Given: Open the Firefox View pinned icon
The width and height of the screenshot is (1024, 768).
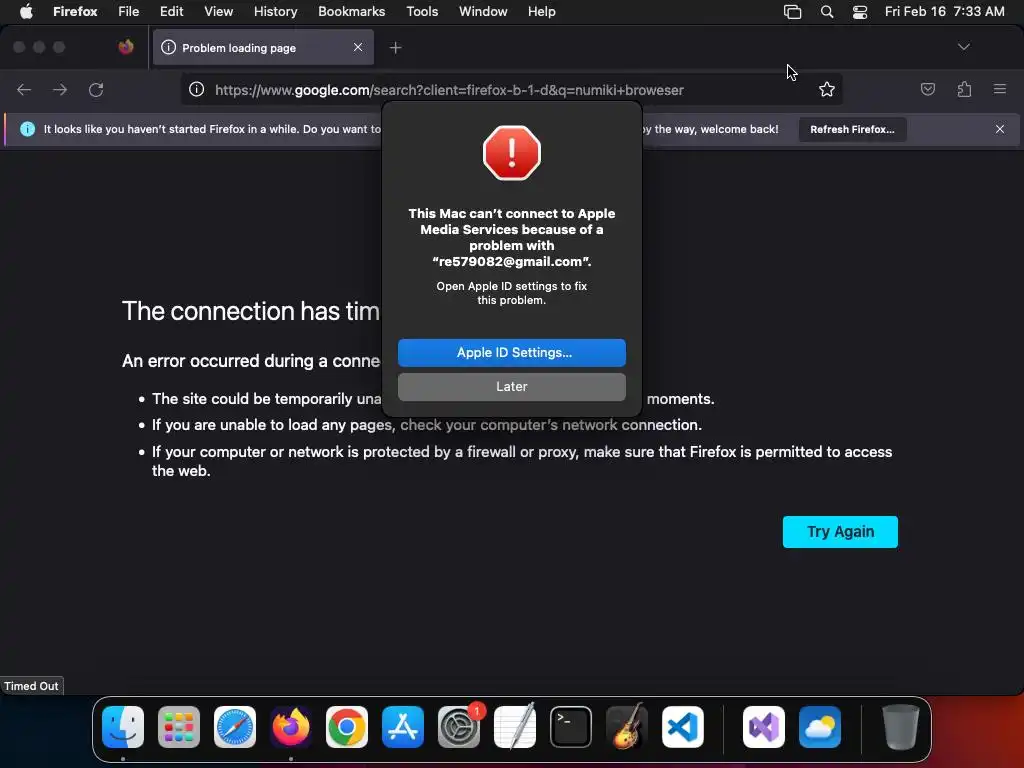Looking at the screenshot, I should (126, 47).
